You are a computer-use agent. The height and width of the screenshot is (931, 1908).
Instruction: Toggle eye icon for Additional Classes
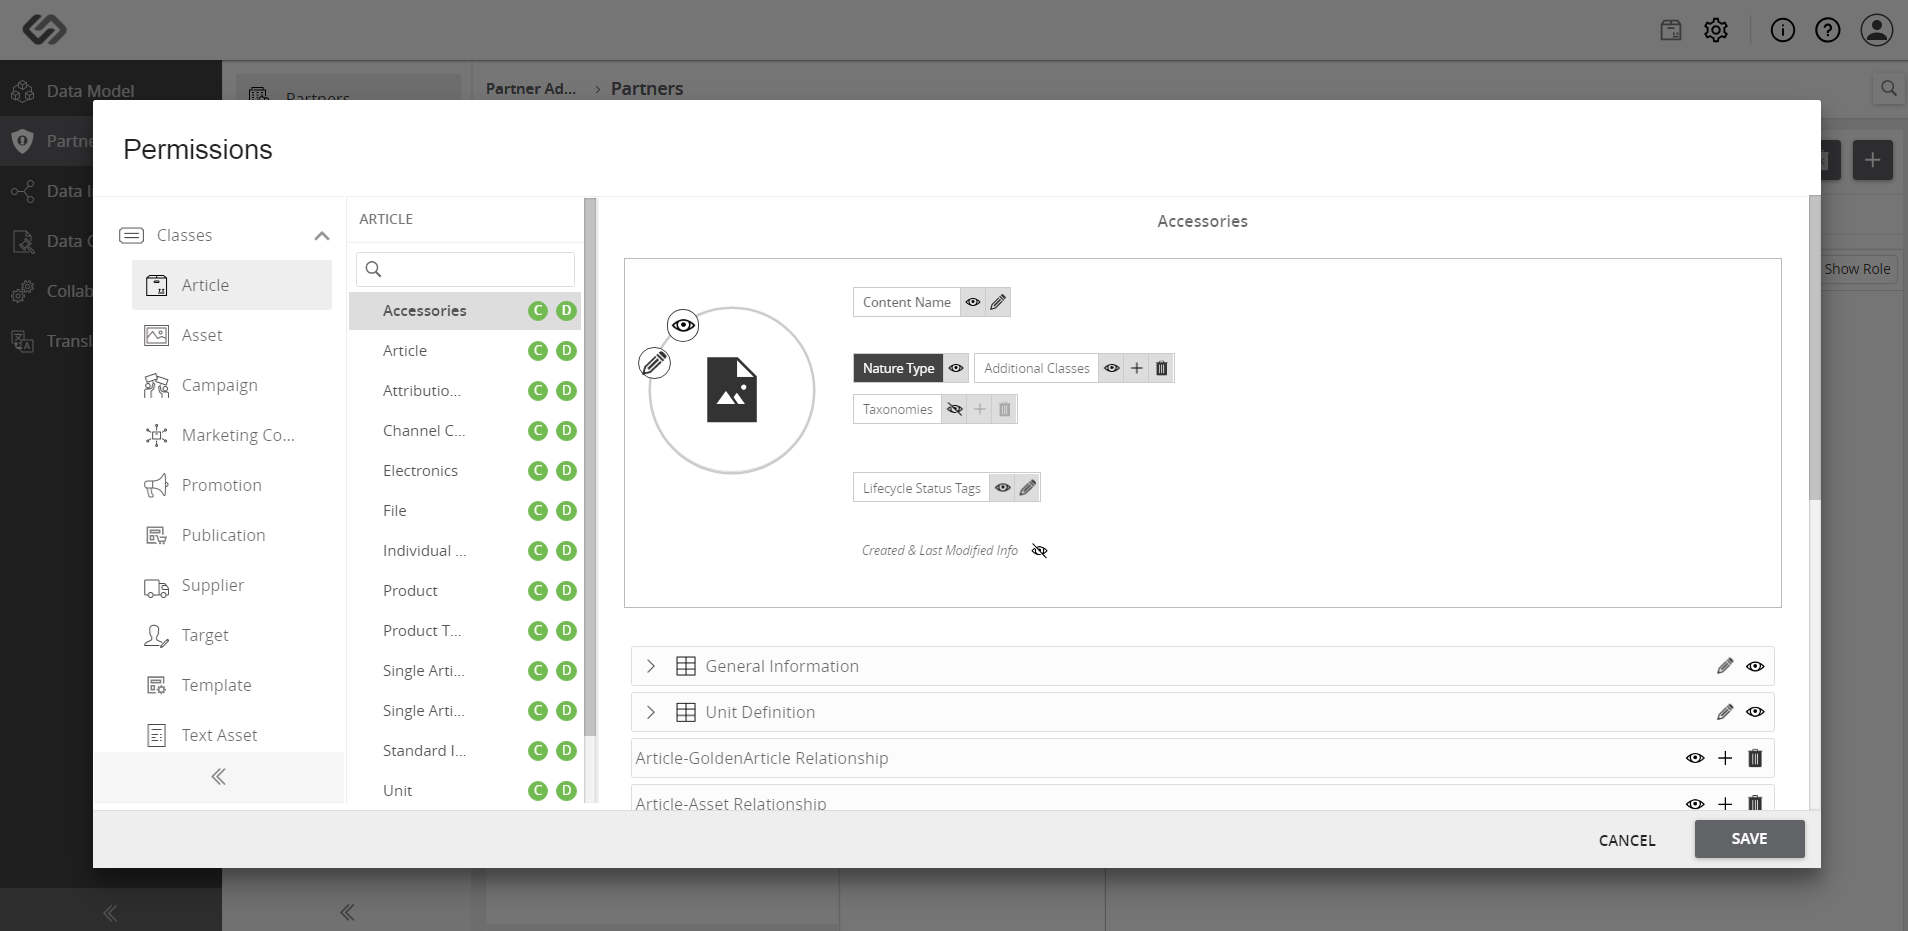(x=1112, y=368)
